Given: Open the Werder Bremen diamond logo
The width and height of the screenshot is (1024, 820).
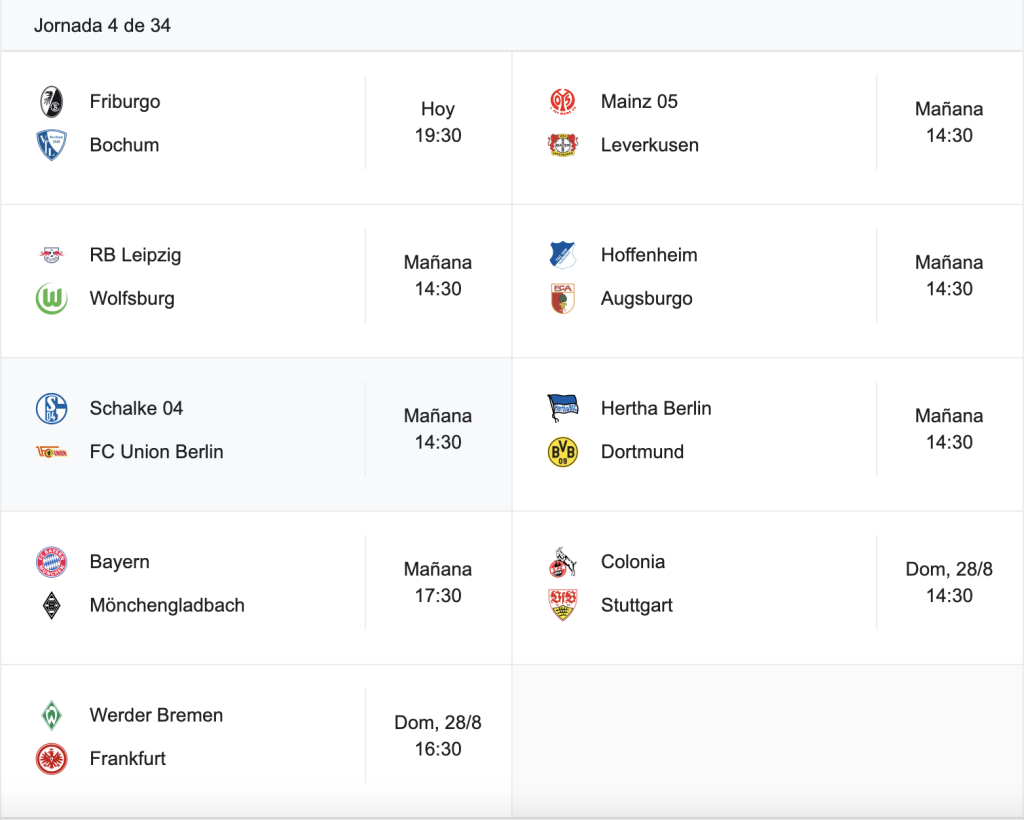Looking at the screenshot, I should pyautogui.click(x=51, y=716).
